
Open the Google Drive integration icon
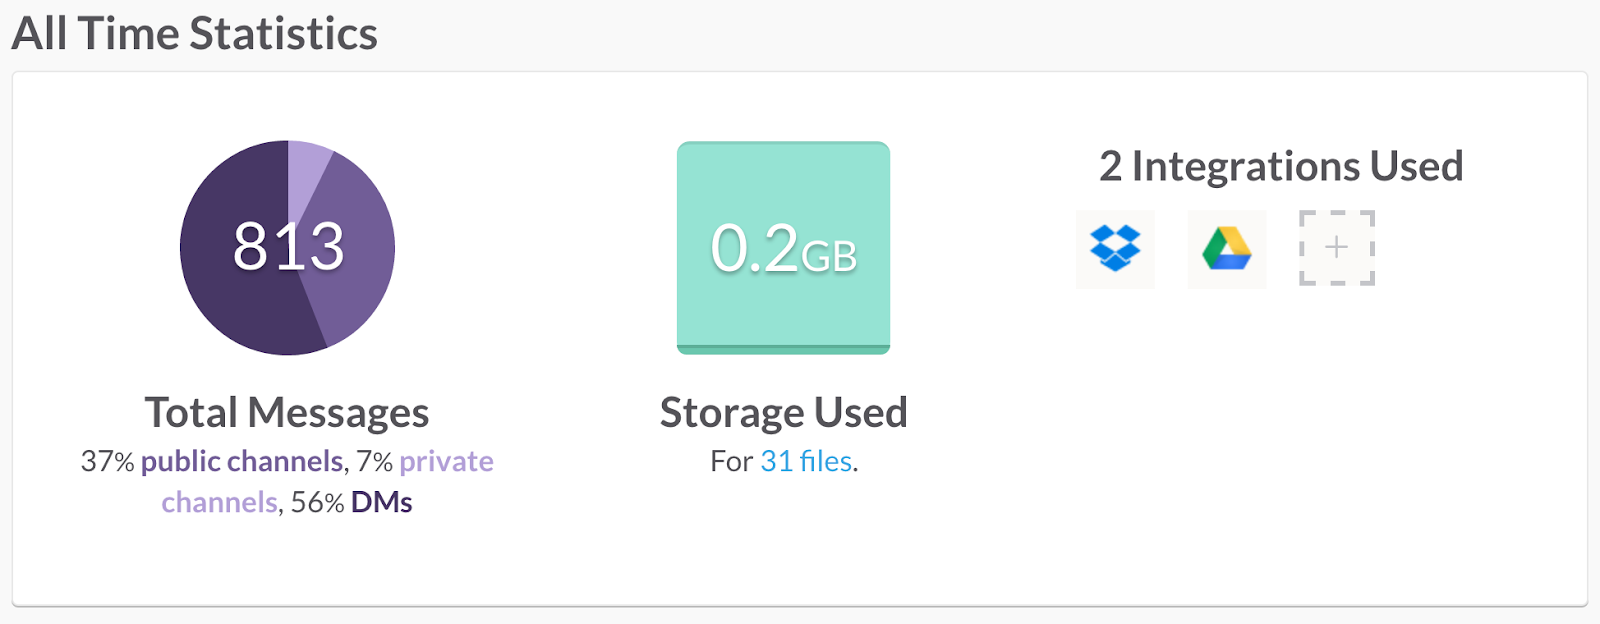[1227, 248]
